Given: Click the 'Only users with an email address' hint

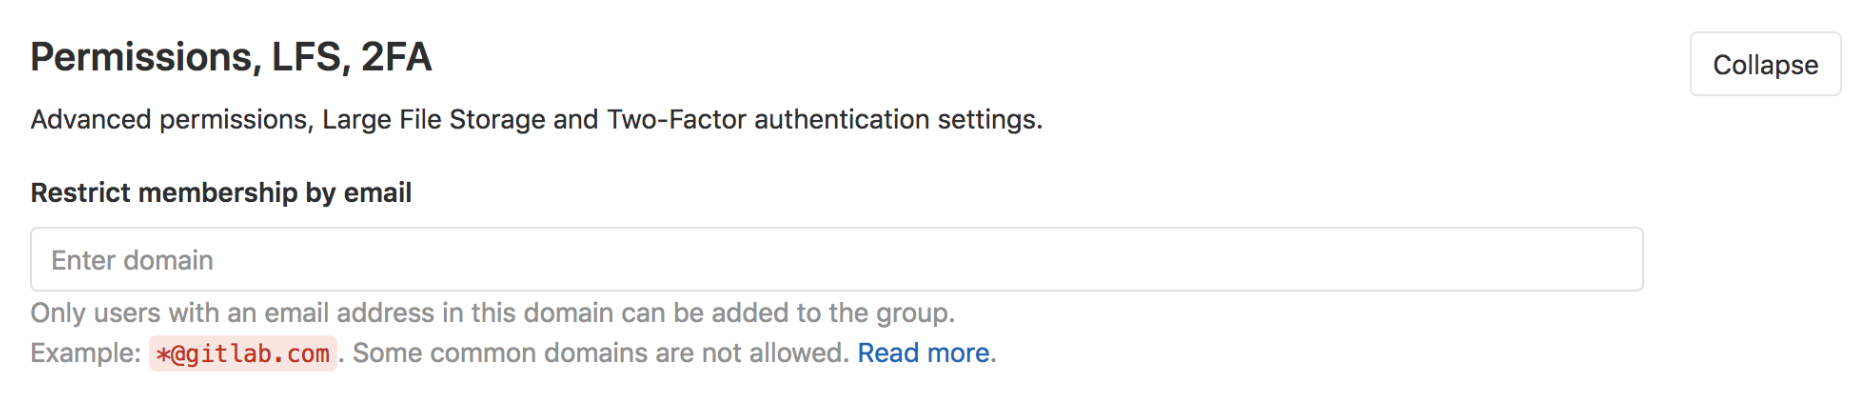Looking at the screenshot, I should point(493,313).
